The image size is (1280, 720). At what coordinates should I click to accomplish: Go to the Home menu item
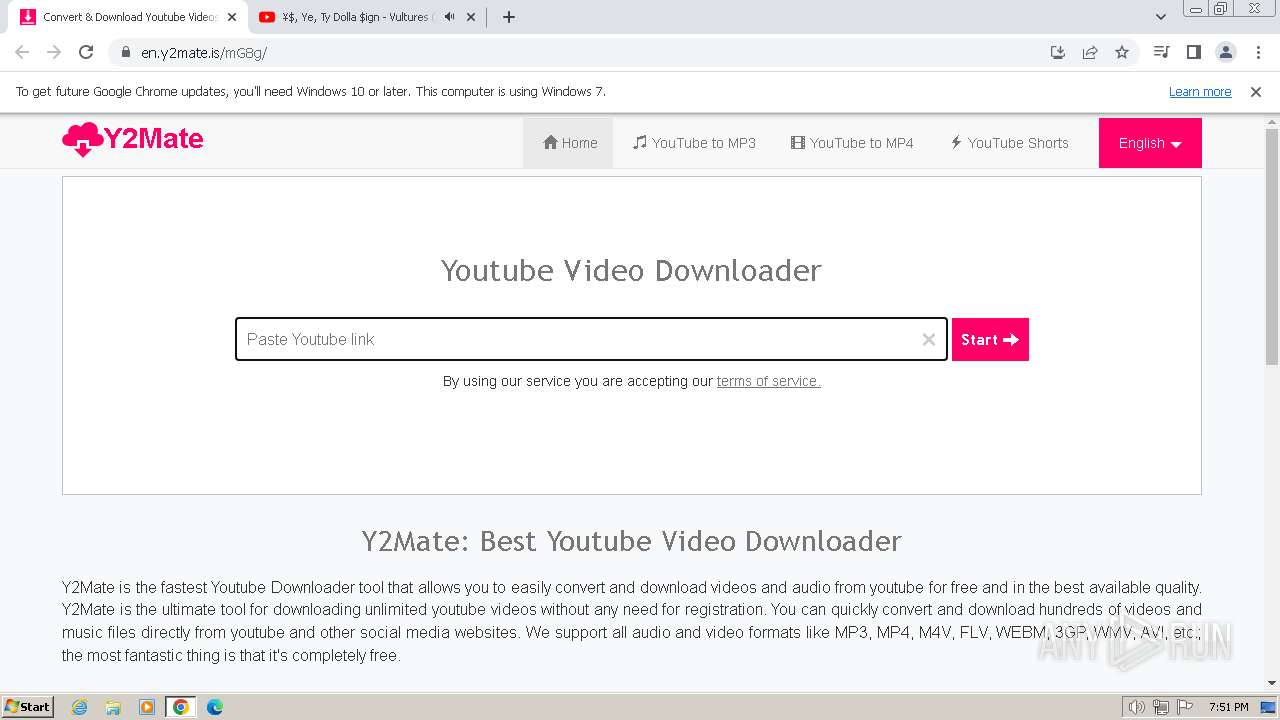pyautogui.click(x=569, y=143)
